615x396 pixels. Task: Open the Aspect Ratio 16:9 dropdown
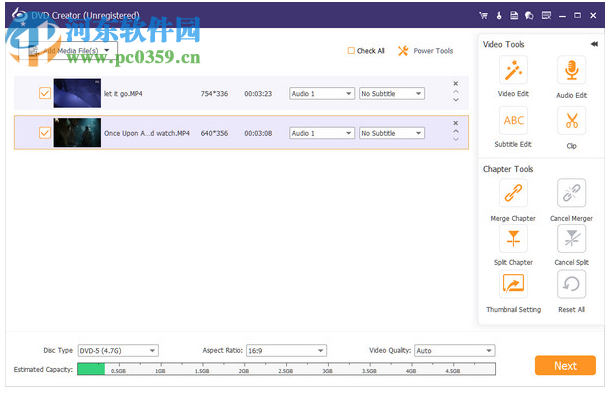(286, 351)
